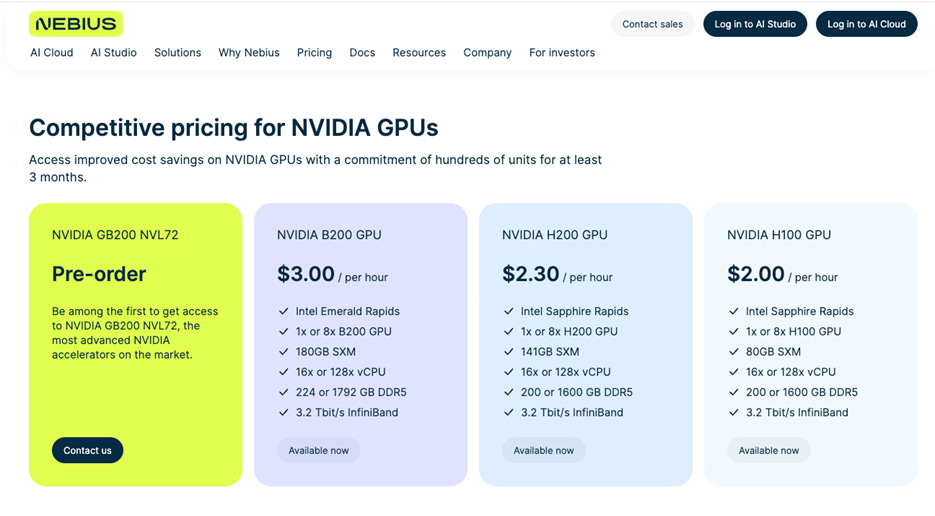The width and height of the screenshot is (935, 516).
Task: Open the Docs link
Action: tap(362, 52)
